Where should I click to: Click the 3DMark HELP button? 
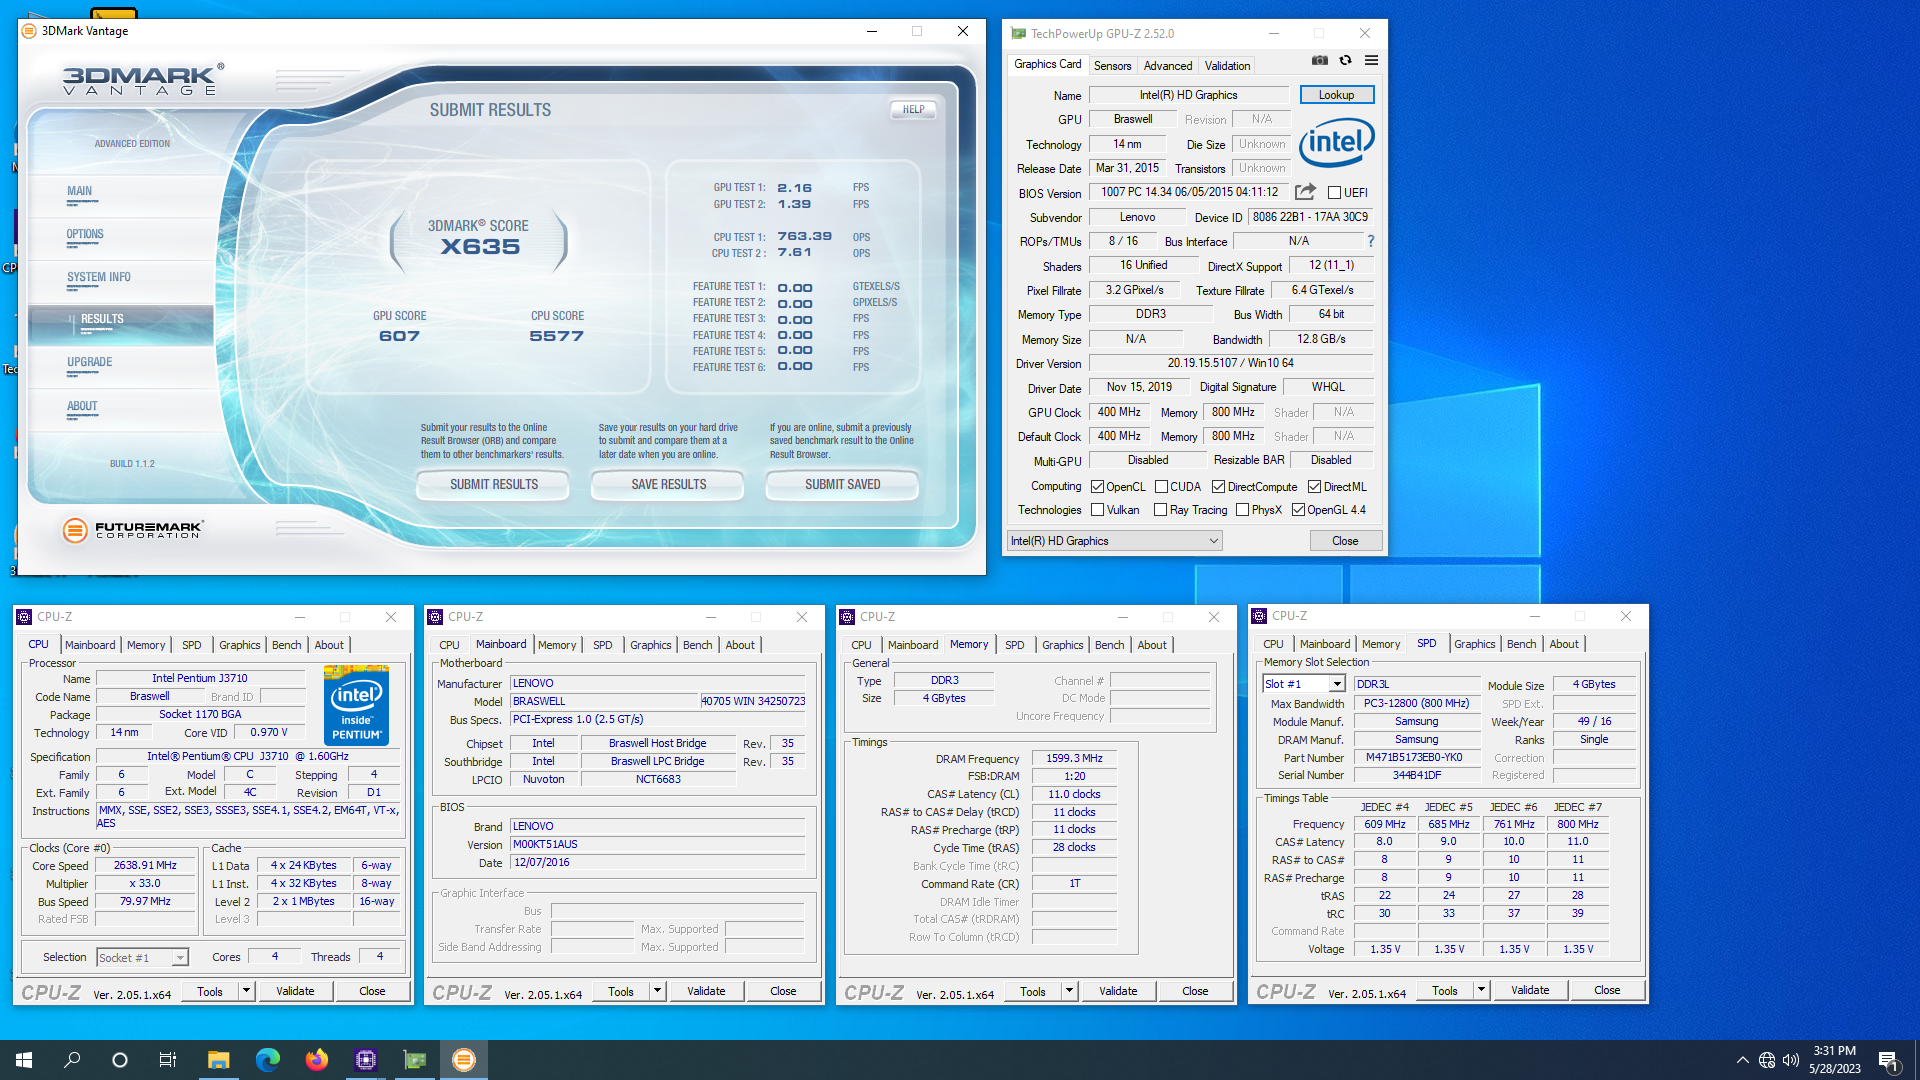tap(913, 110)
